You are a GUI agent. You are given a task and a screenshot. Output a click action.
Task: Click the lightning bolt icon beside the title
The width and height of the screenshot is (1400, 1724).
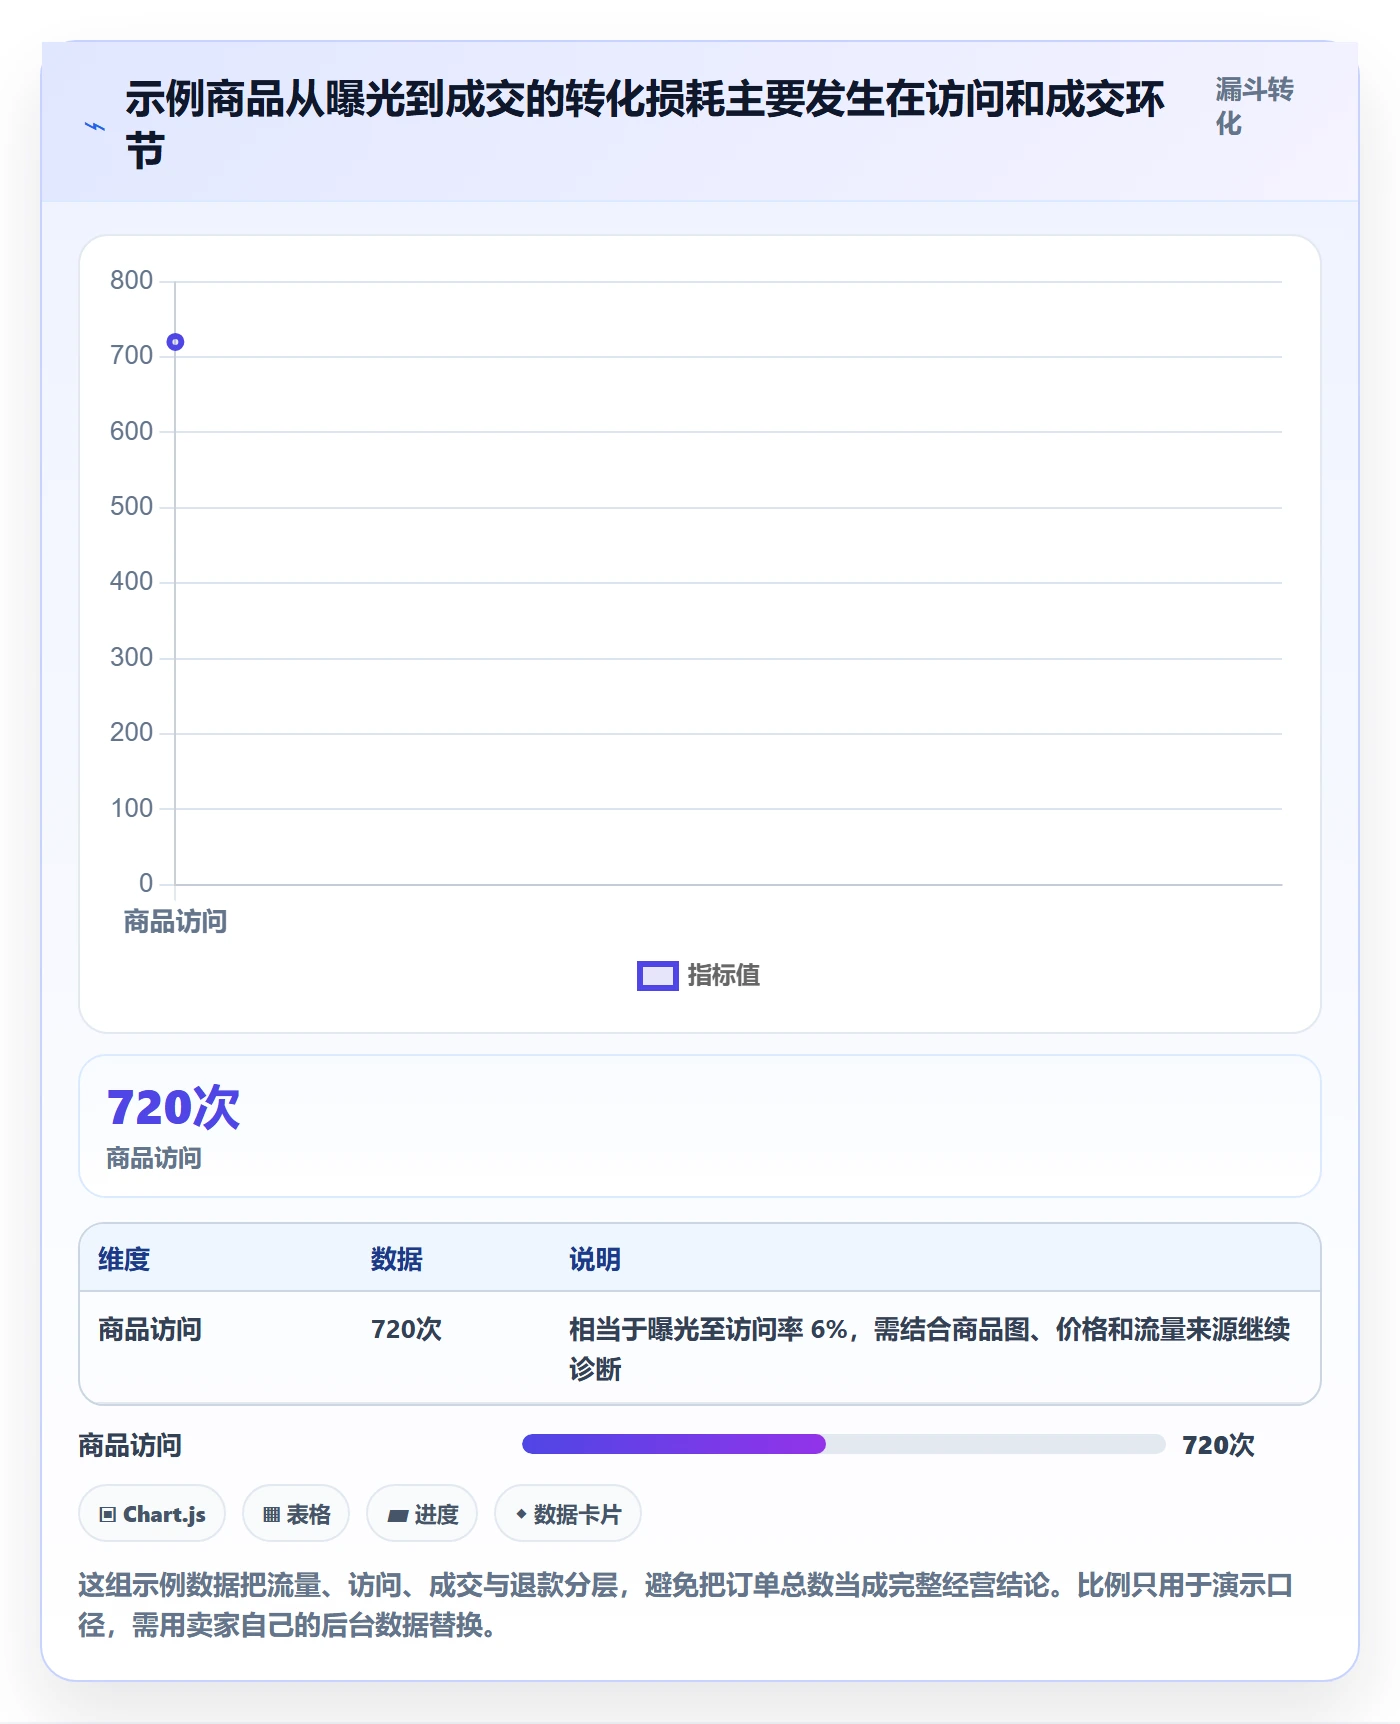tap(95, 127)
